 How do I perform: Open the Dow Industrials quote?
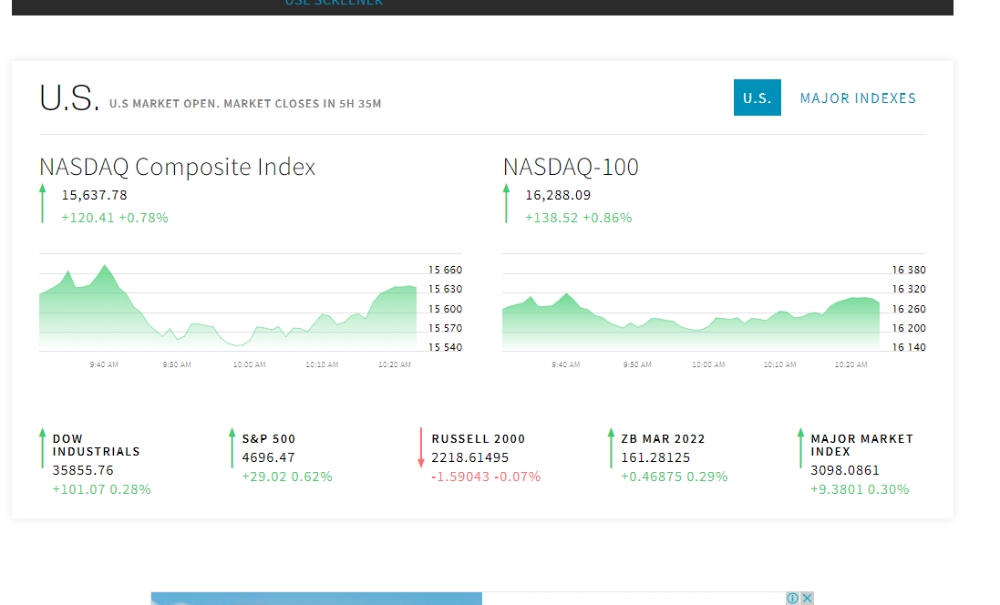[96, 445]
